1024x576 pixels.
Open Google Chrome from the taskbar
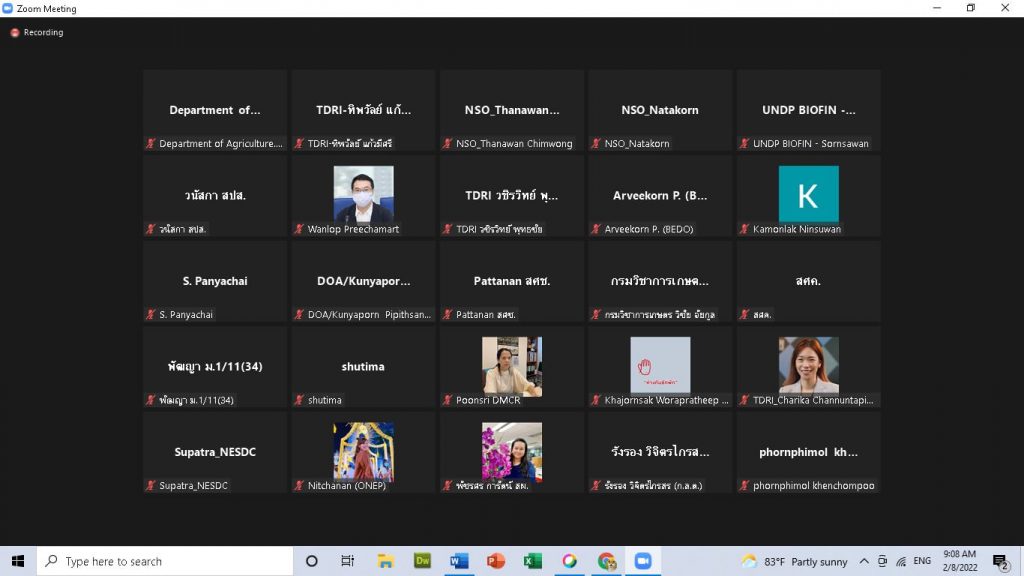coord(606,561)
